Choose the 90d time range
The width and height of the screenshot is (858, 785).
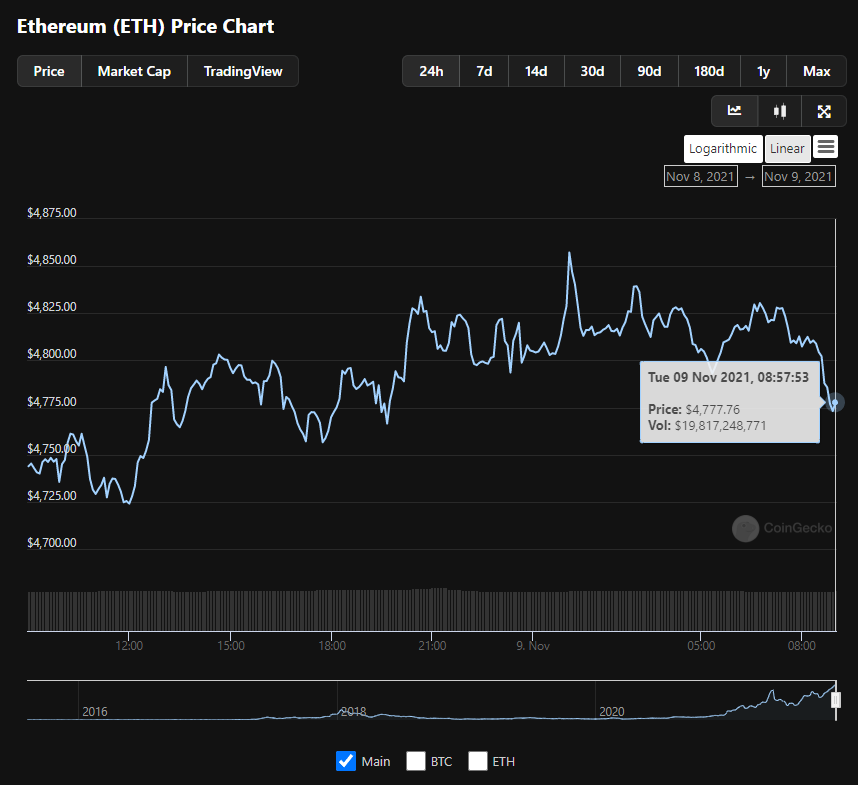(650, 71)
